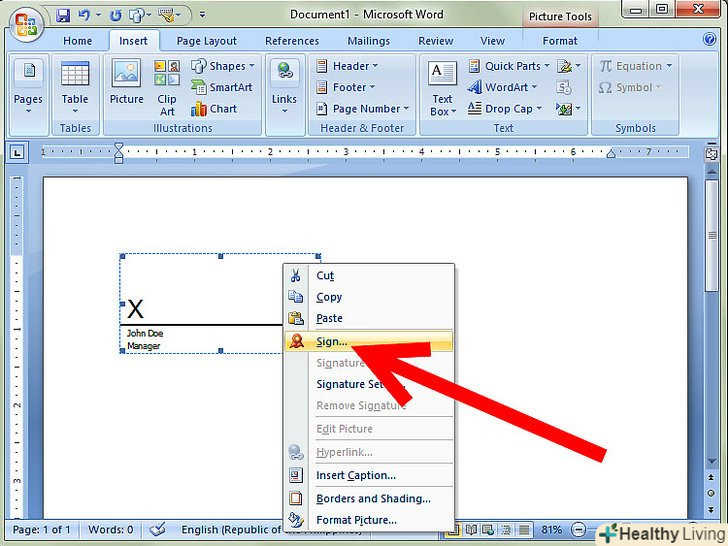Screen dimensions: 728x546
Task: Expand Page Number options
Action: coord(363,109)
